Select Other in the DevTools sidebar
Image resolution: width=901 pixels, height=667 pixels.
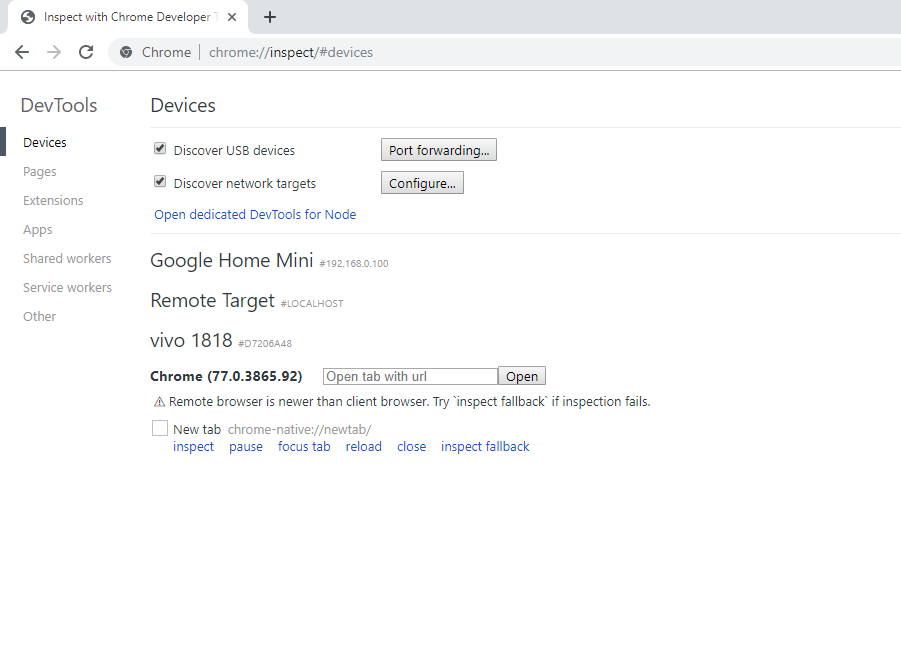[x=40, y=317]
